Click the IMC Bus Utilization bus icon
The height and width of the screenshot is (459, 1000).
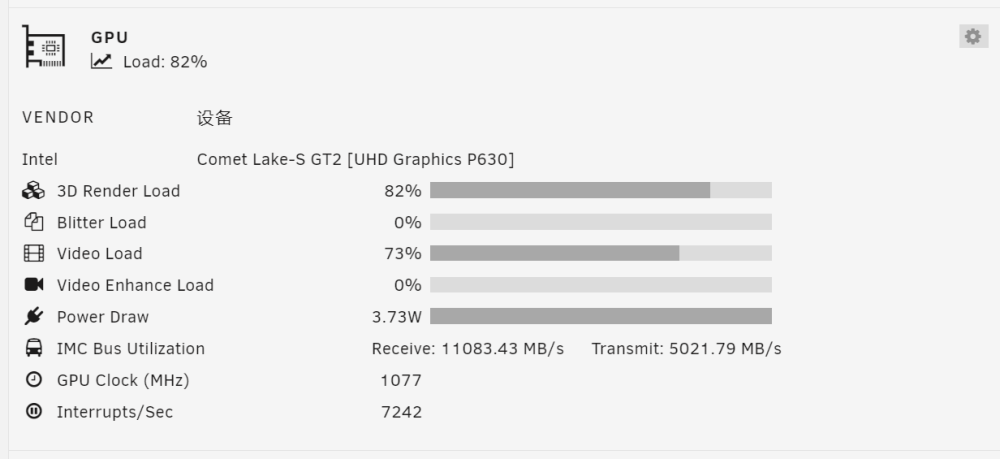pos(34,348)
